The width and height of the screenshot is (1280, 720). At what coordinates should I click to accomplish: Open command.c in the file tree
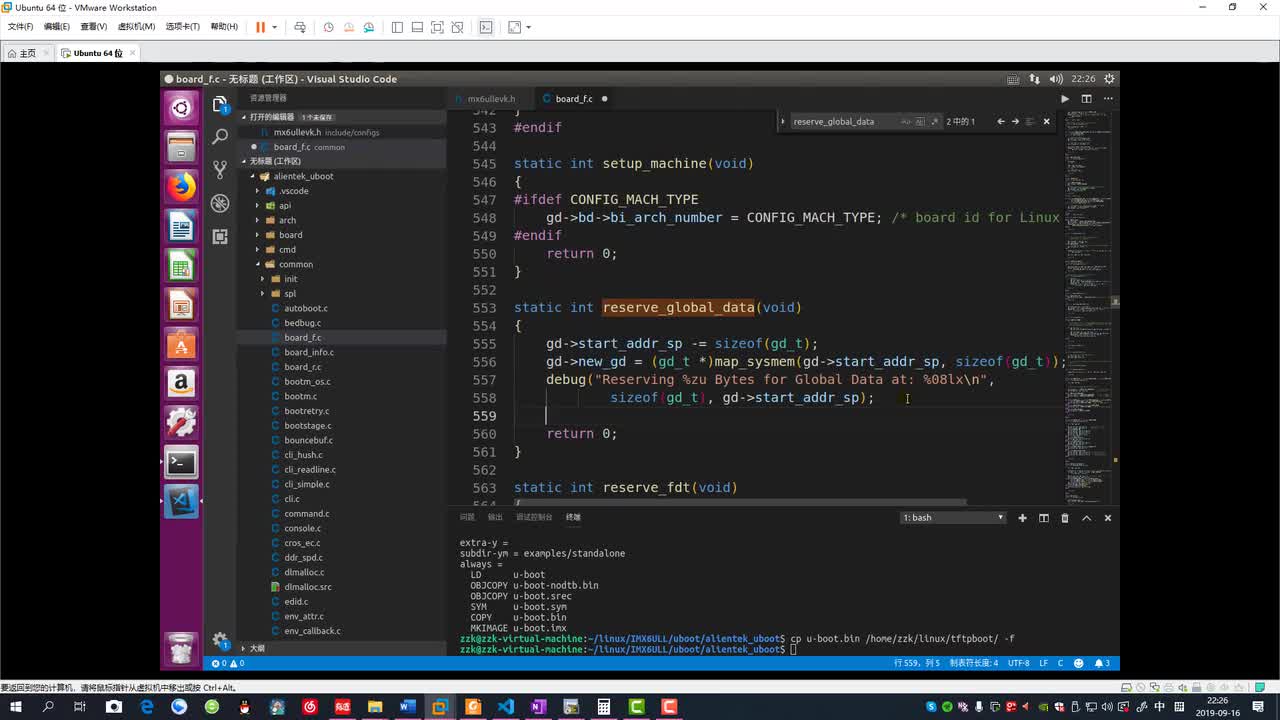coord(306,514)
